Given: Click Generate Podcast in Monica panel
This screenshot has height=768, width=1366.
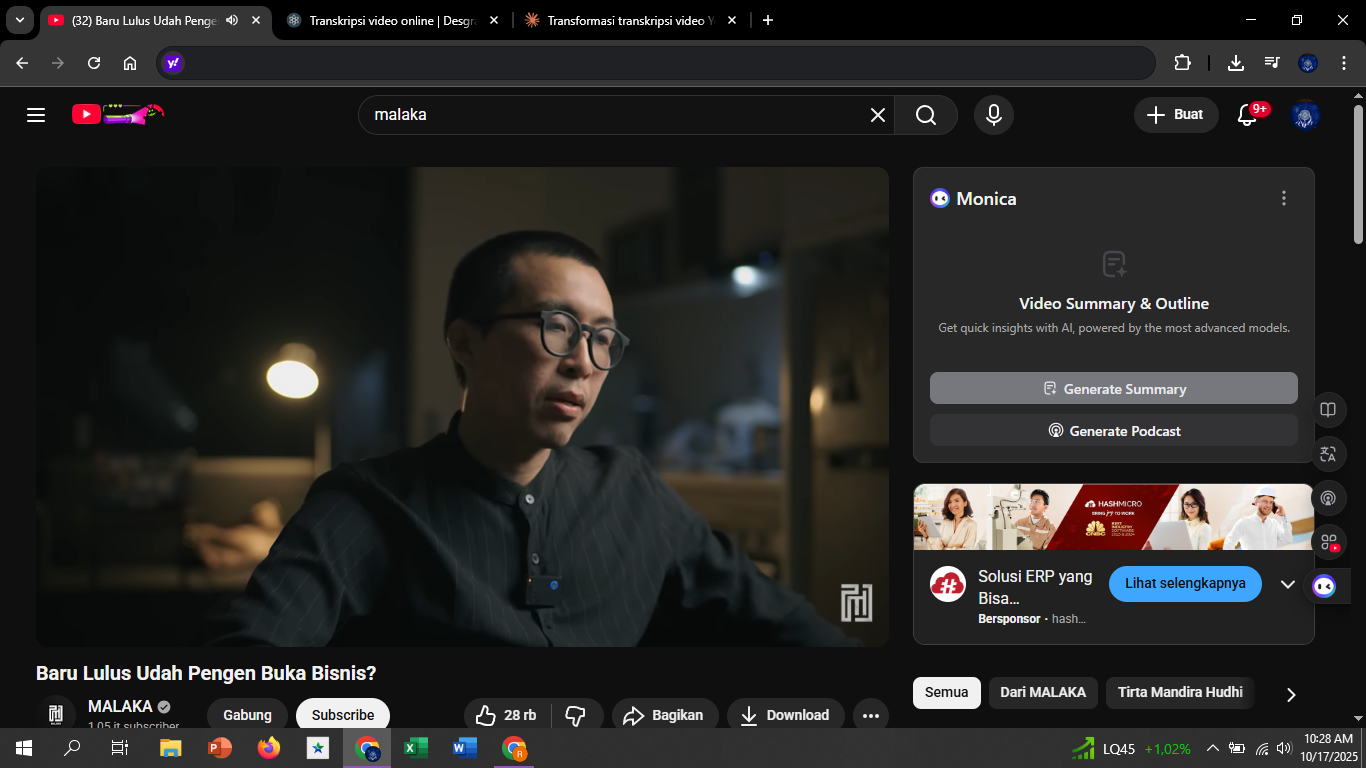Looking at the screenshot, I should (1114, 430).
